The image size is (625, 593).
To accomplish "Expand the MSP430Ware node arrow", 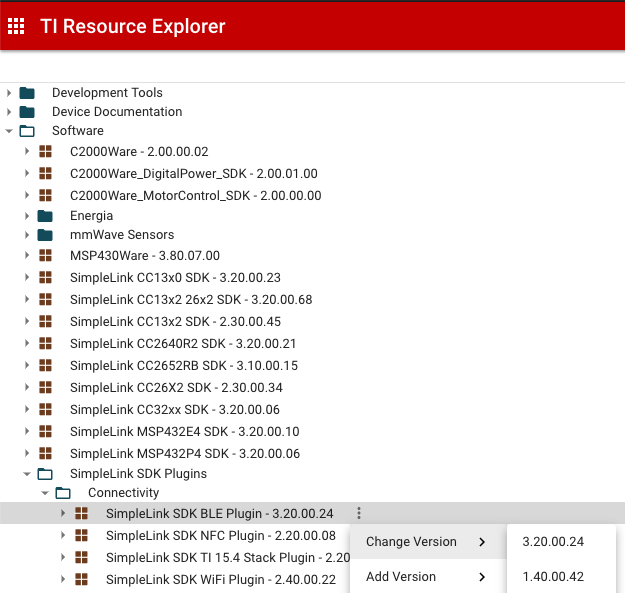I will pos(27,255).
